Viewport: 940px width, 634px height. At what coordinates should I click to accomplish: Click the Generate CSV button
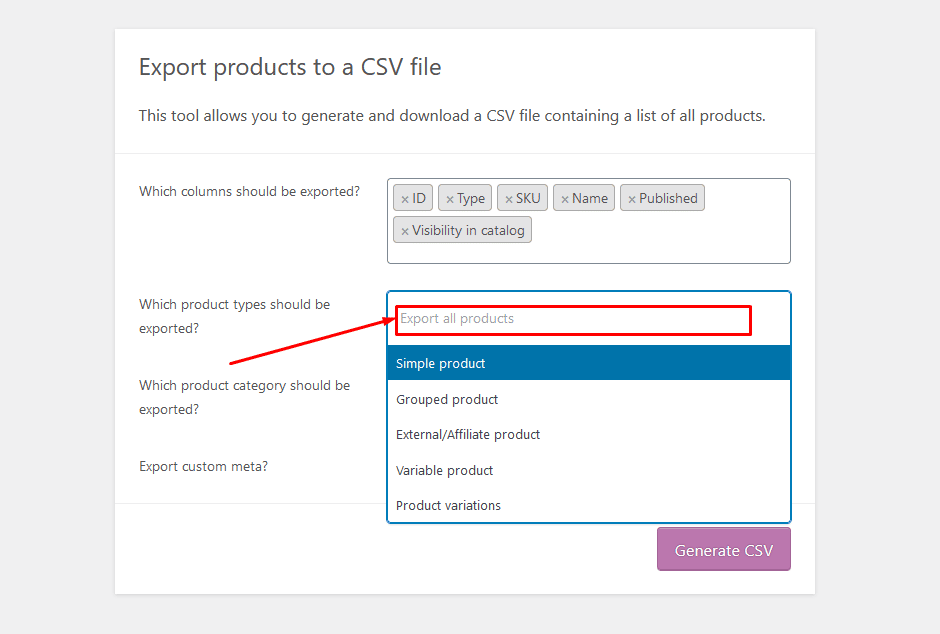(723, 550)
